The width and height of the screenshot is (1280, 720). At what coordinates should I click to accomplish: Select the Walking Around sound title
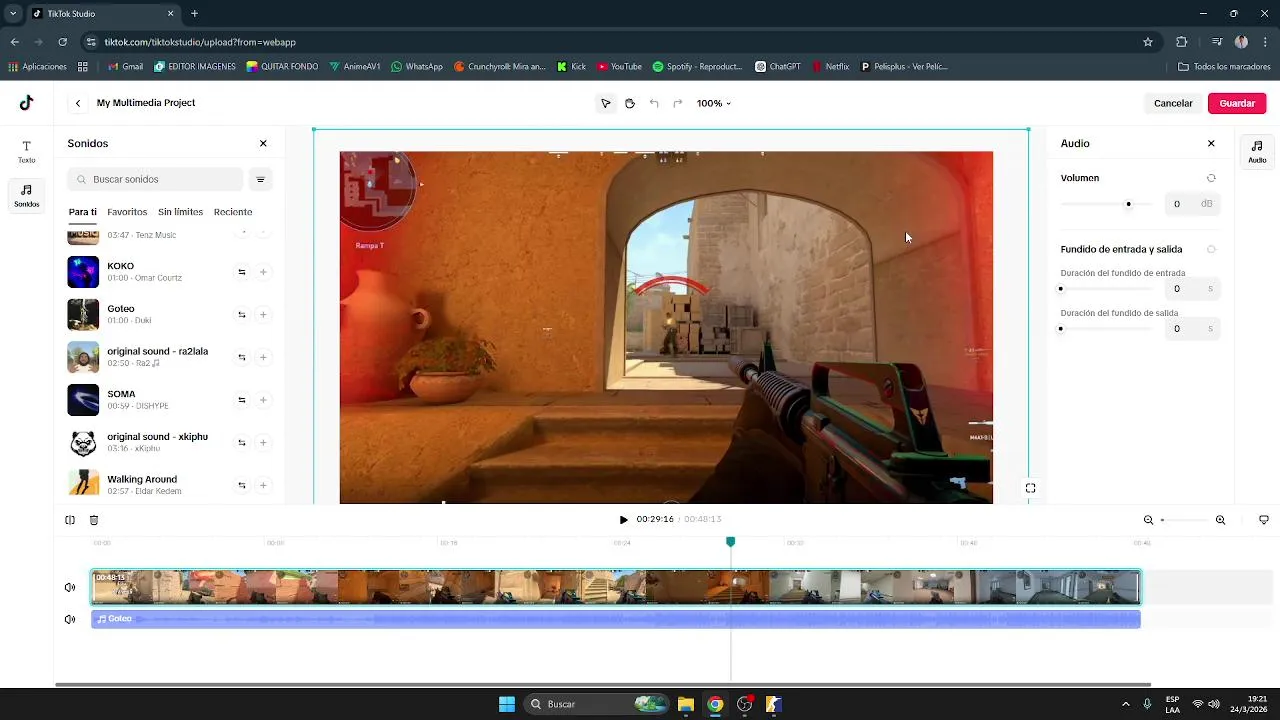point(142,480)
